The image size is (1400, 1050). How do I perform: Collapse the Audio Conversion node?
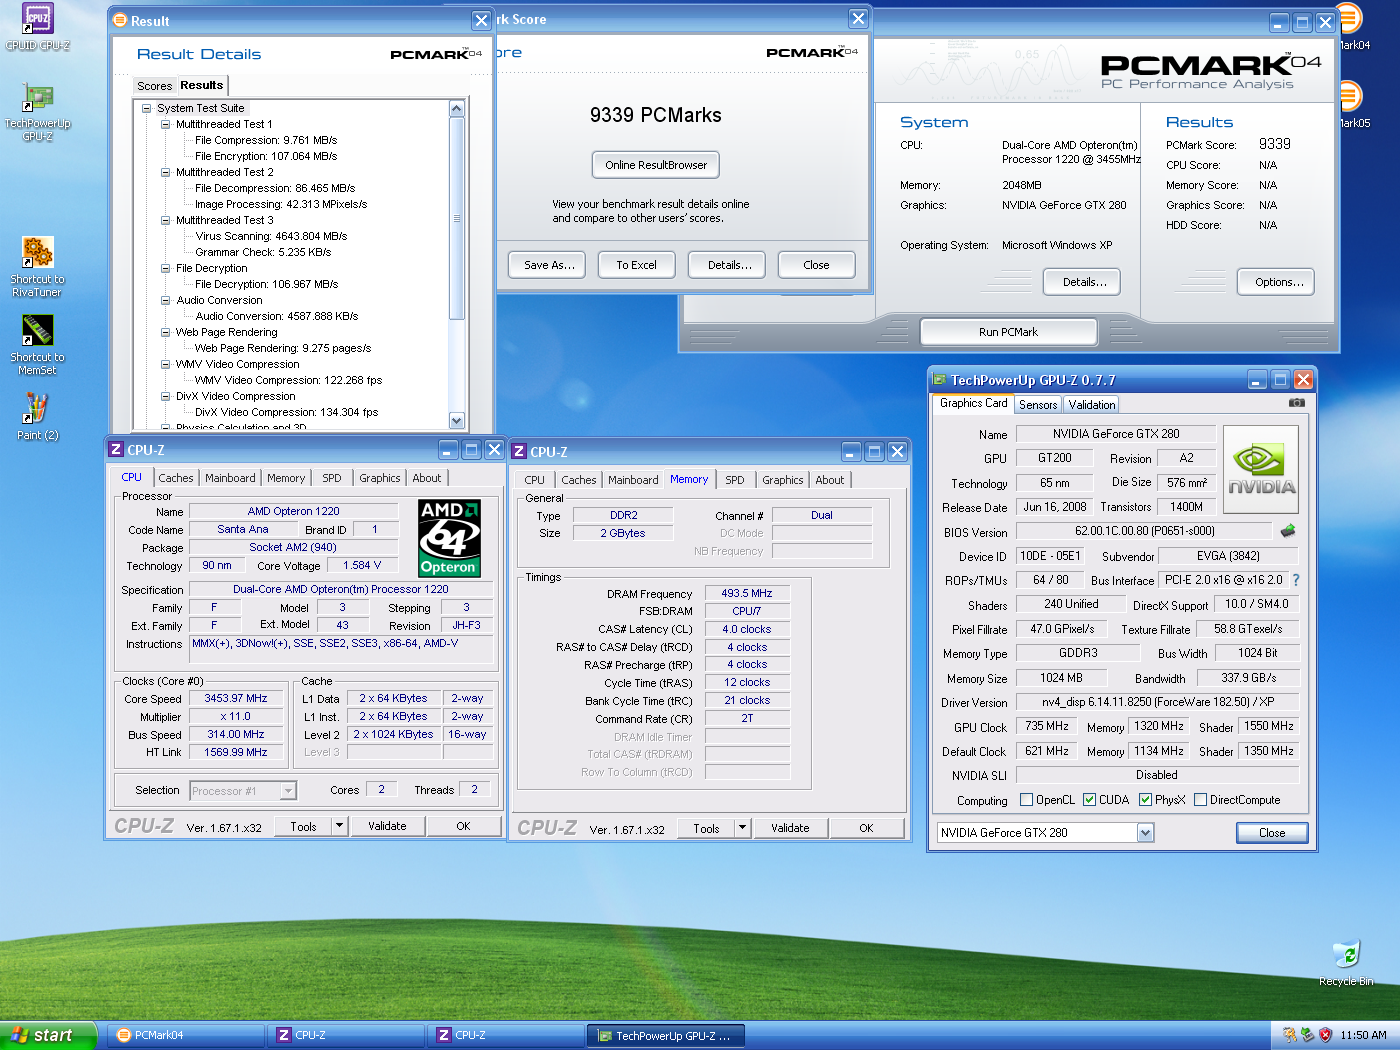pyautogui.click(x=166, y=300)
